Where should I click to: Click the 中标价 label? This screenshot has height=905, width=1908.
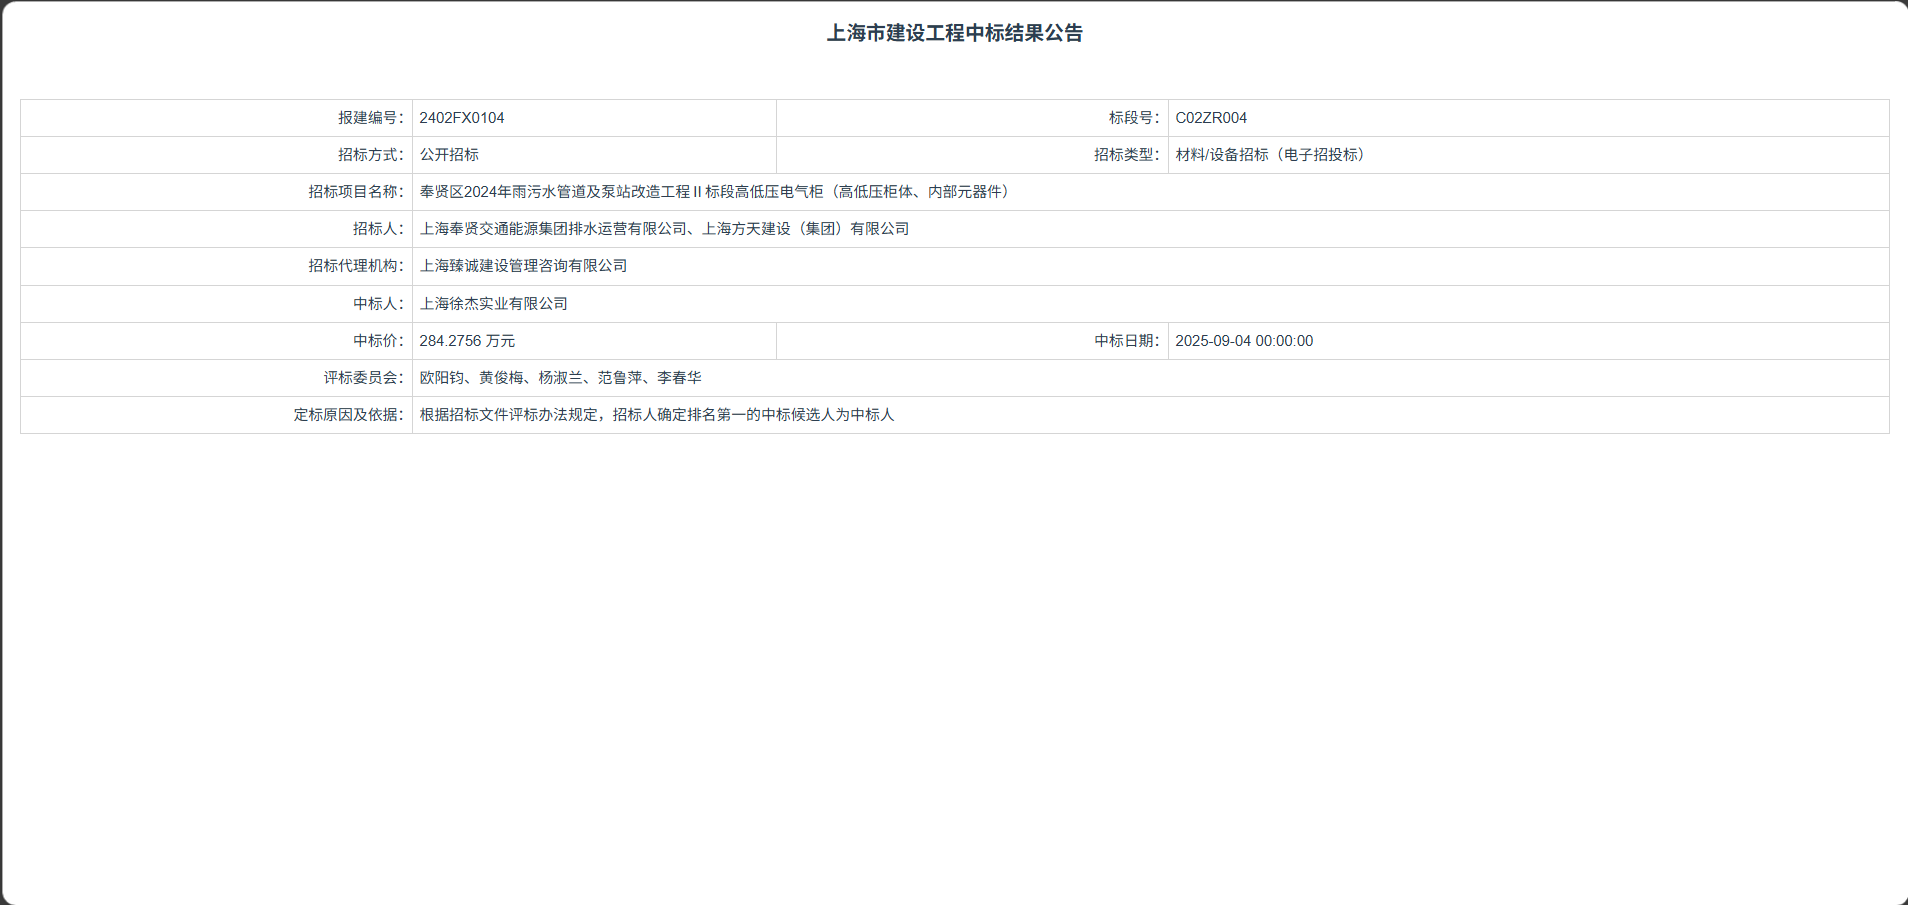(378, 341)
